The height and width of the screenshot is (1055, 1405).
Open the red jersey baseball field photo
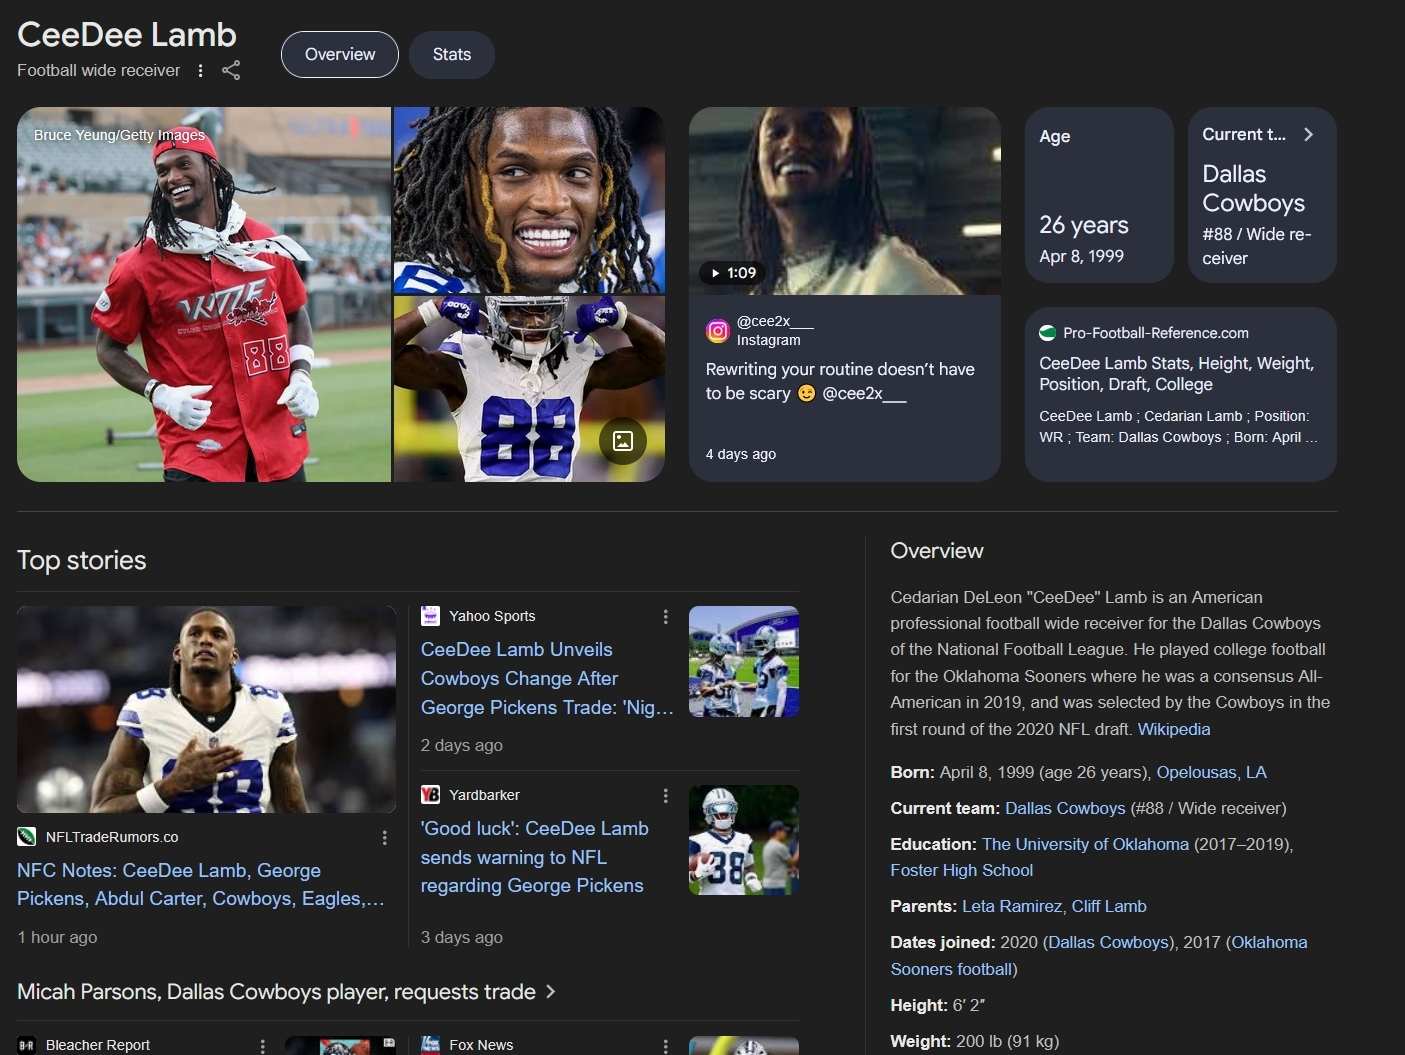[204, 294]
